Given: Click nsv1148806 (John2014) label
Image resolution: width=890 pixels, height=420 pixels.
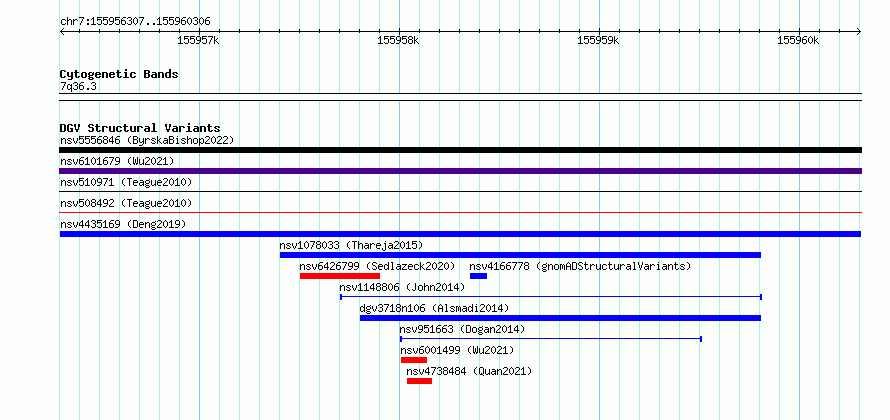Looking at the screenshot, I should tap(402, 287).
